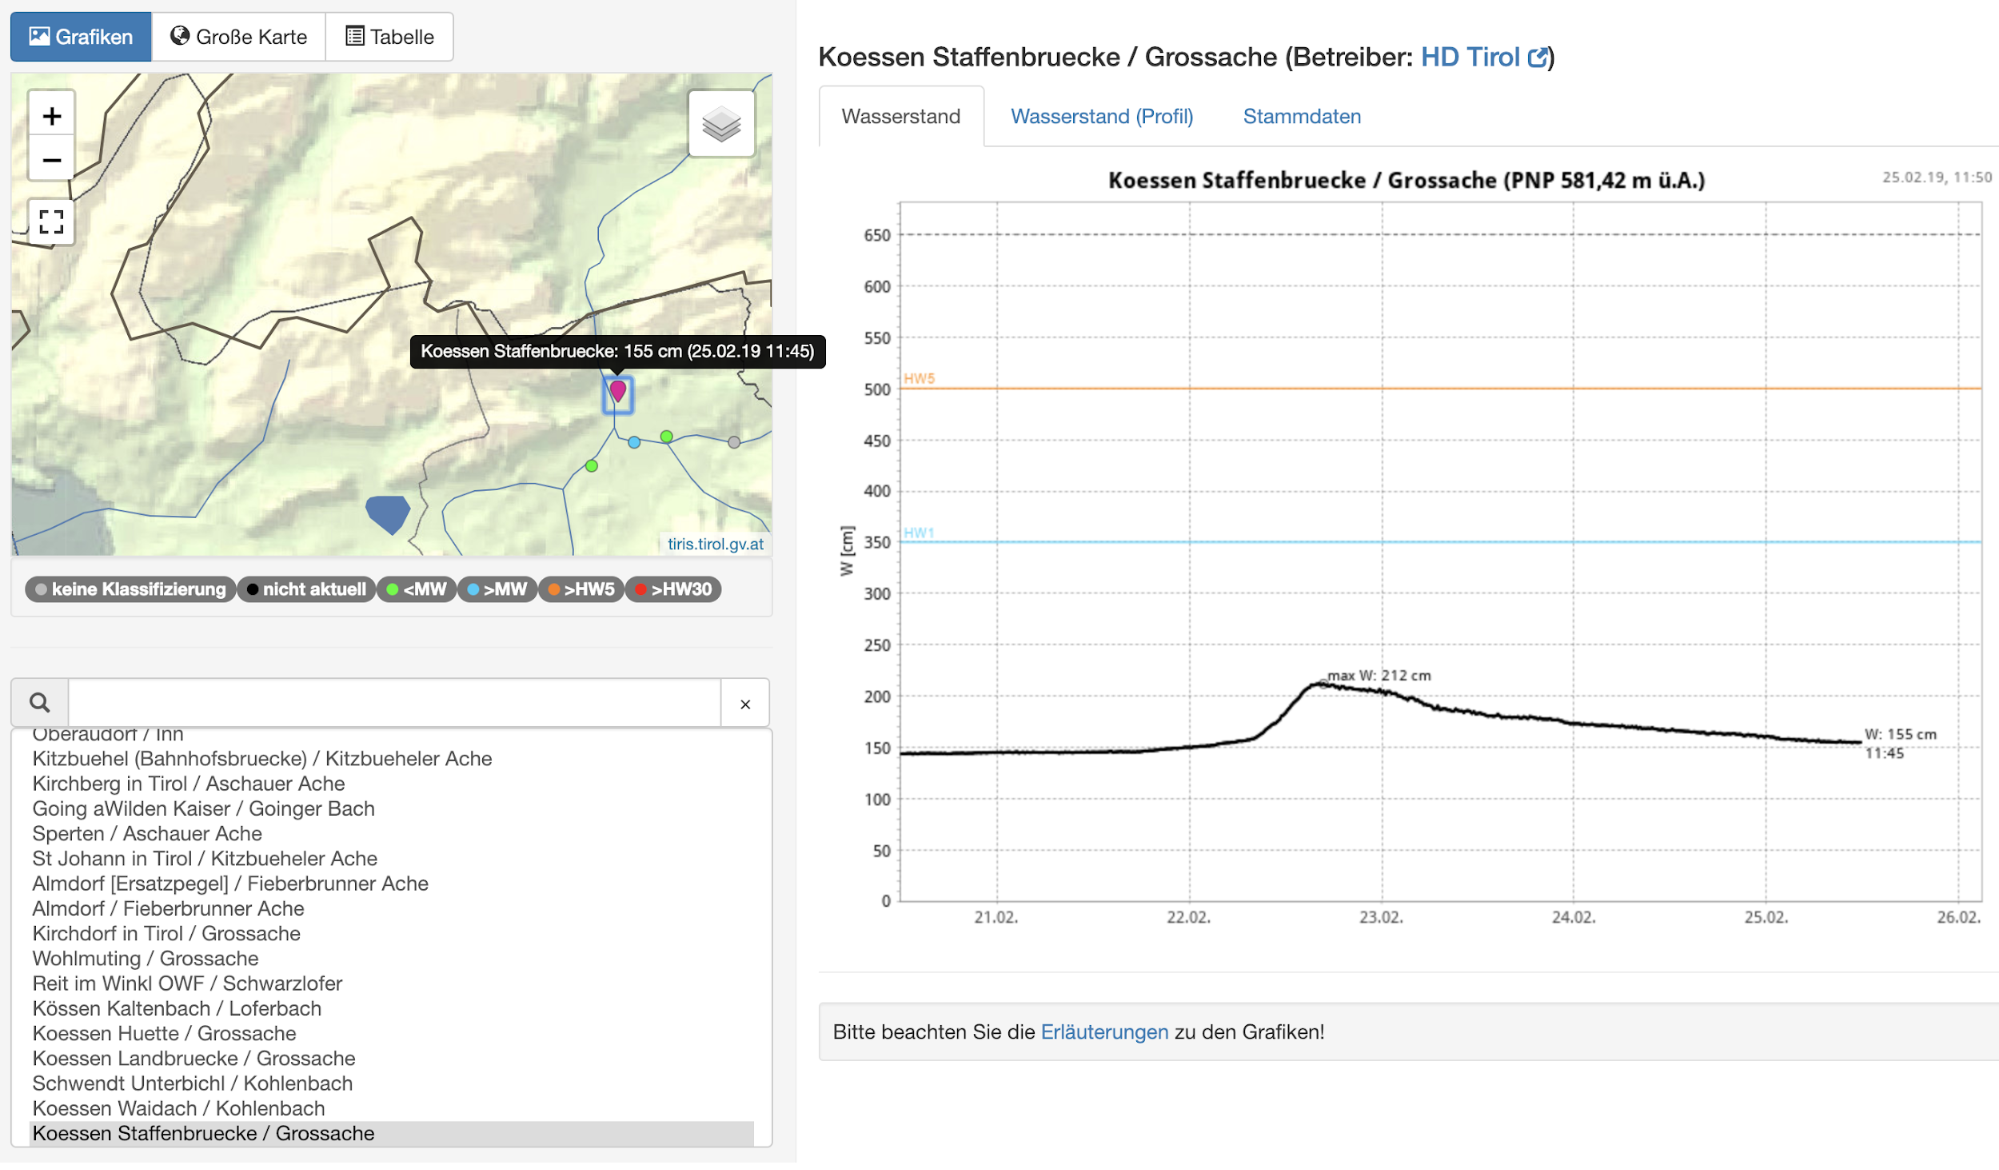Toggle the 'nicht aktuell' legend filter

(x=306, y=589)
